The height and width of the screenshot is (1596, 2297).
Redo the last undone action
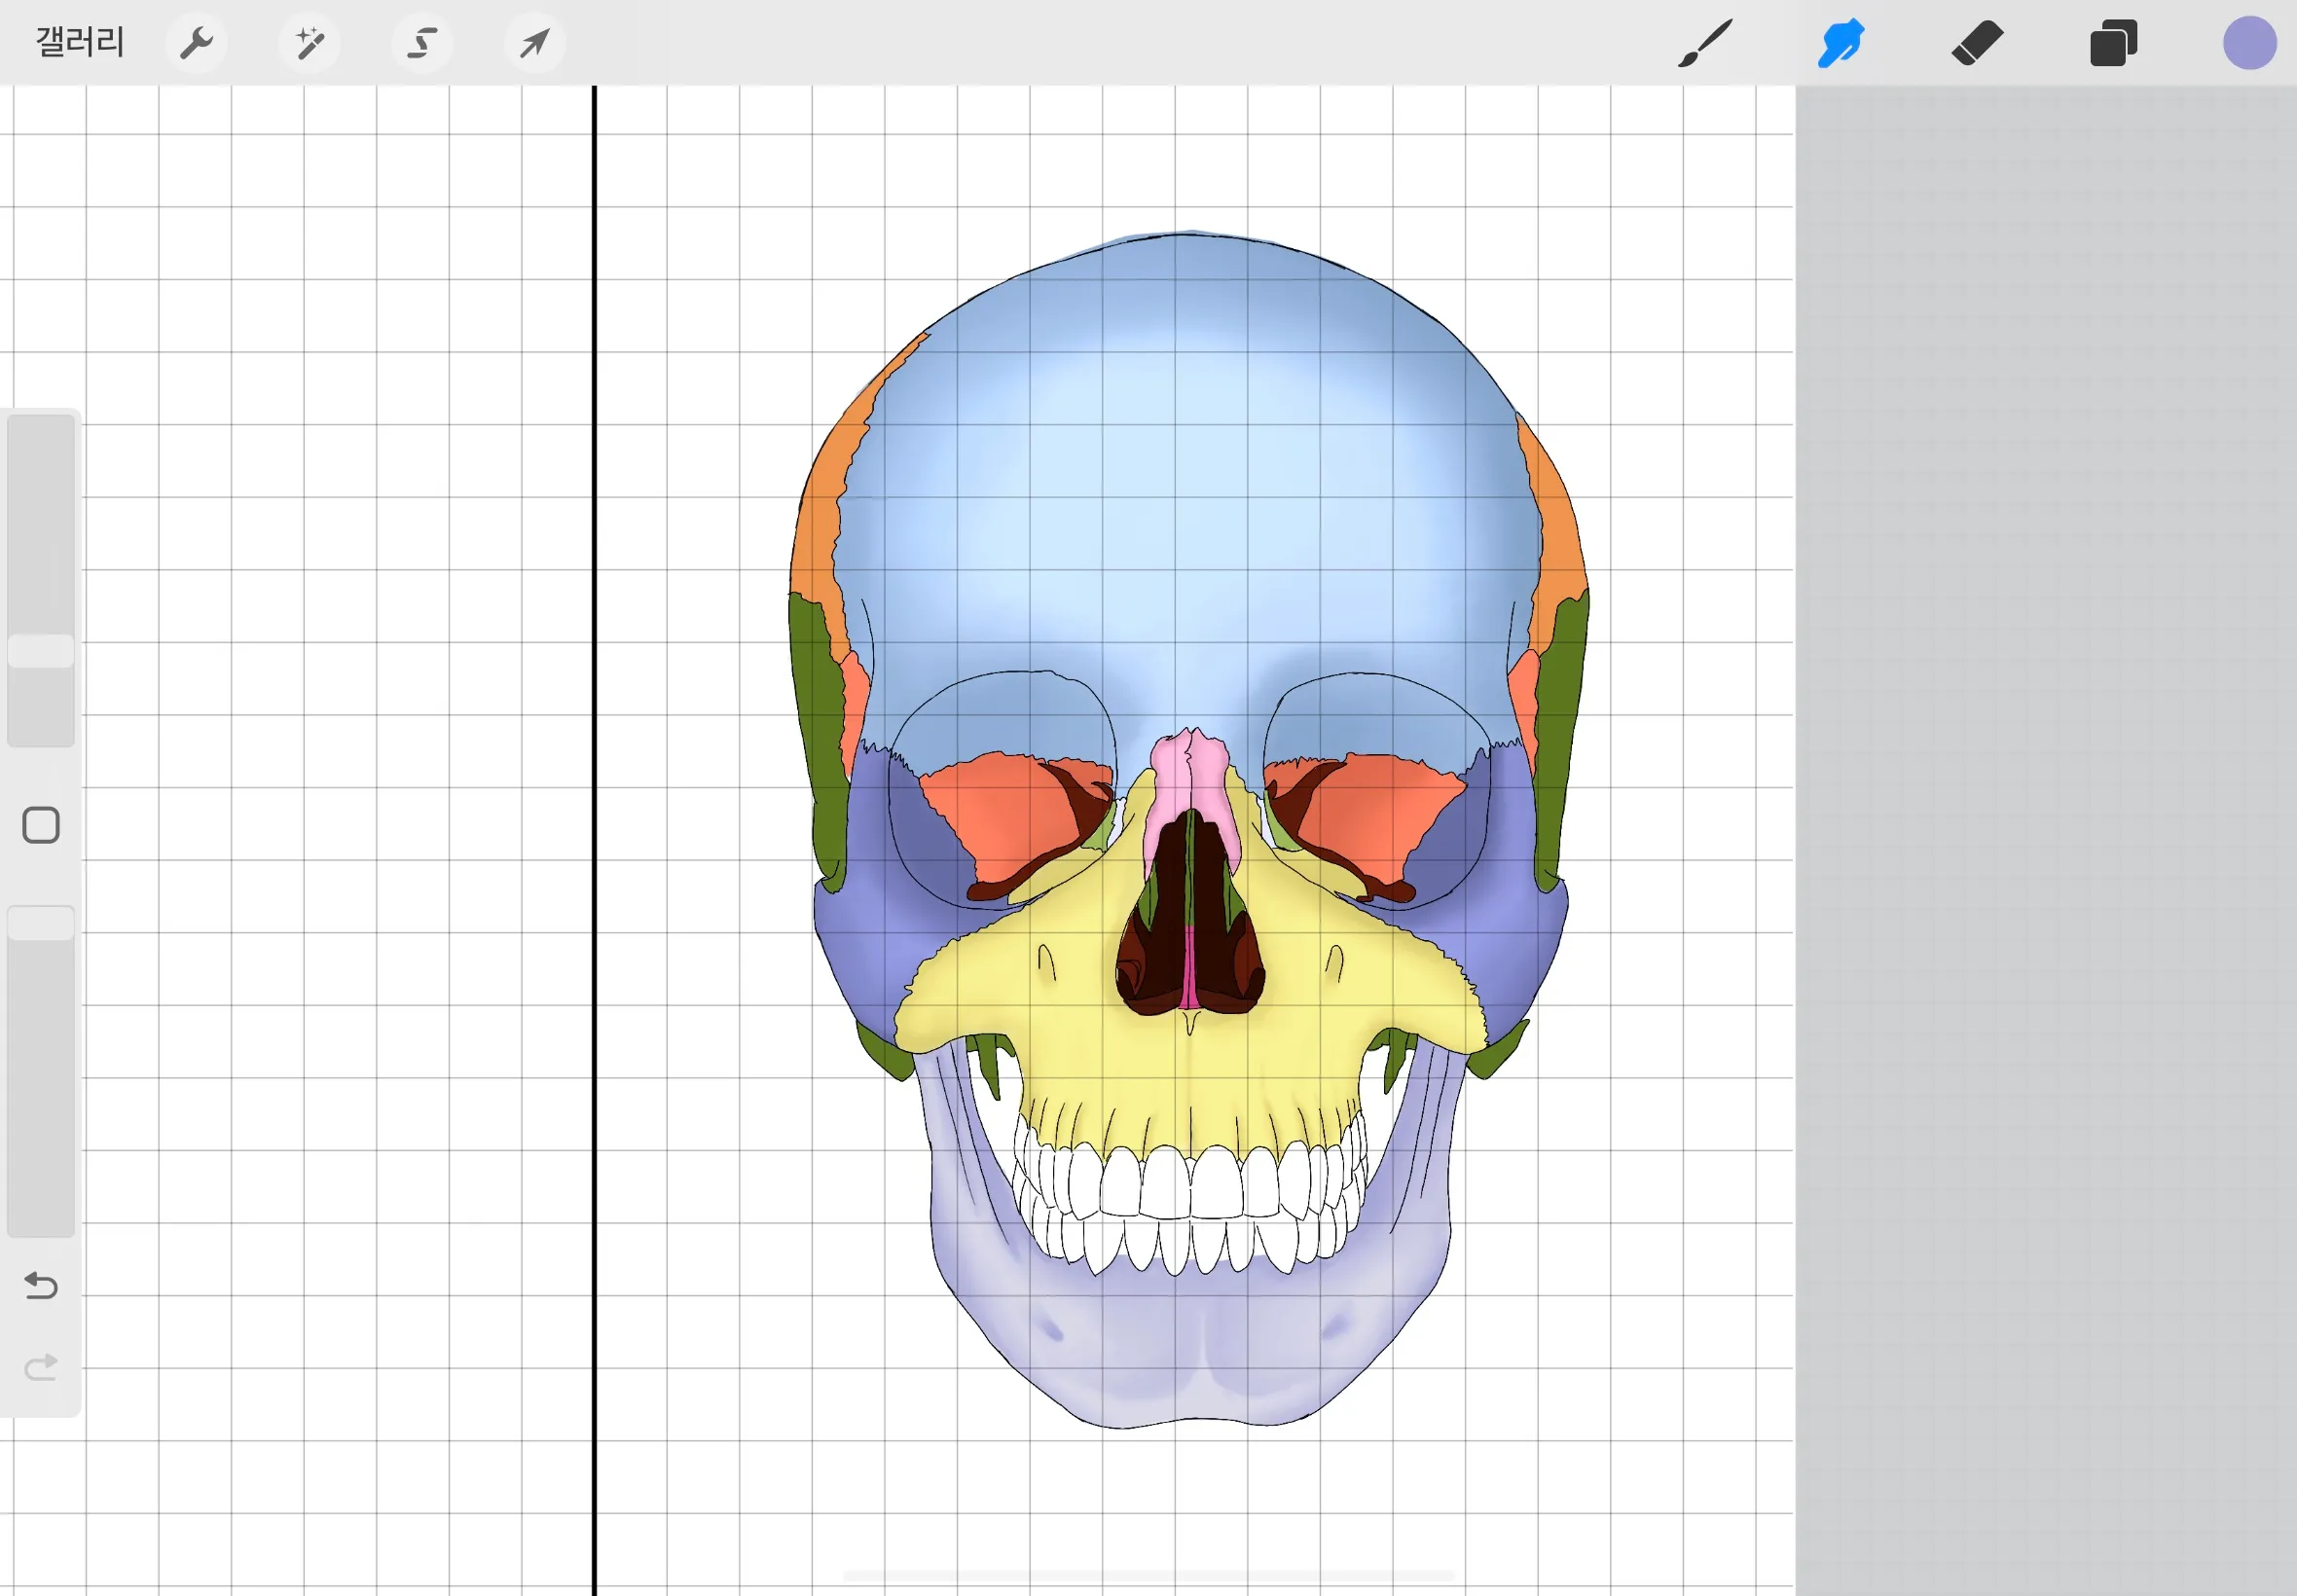click(41, 1367)
